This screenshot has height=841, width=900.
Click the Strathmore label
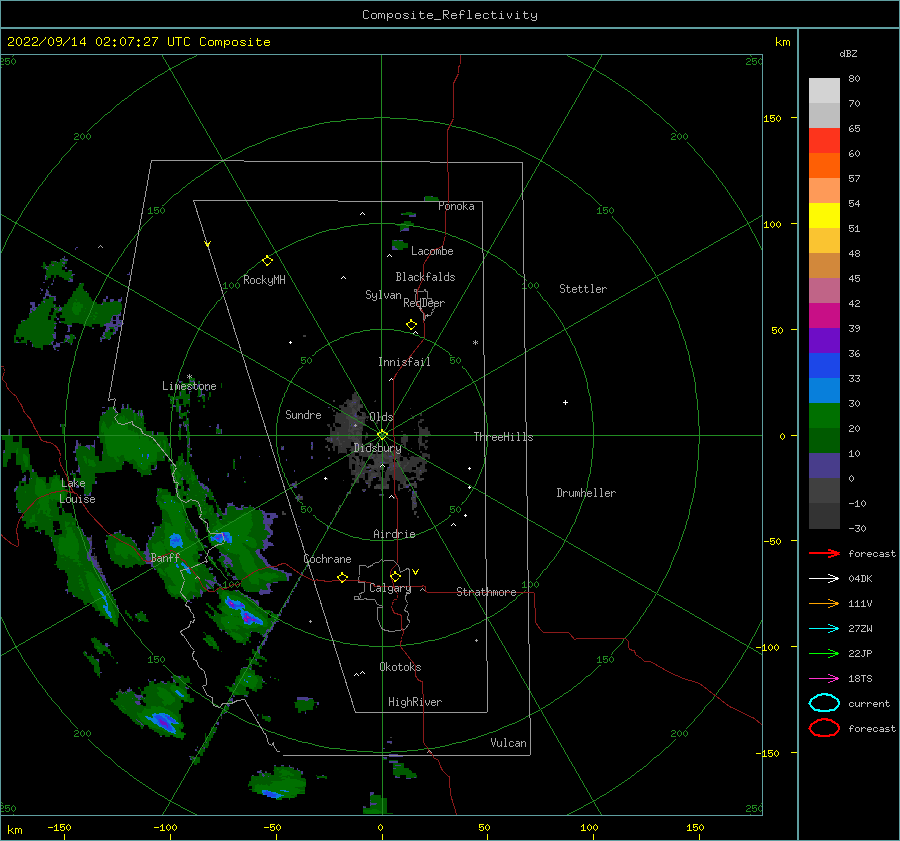(x=486, y=592)
